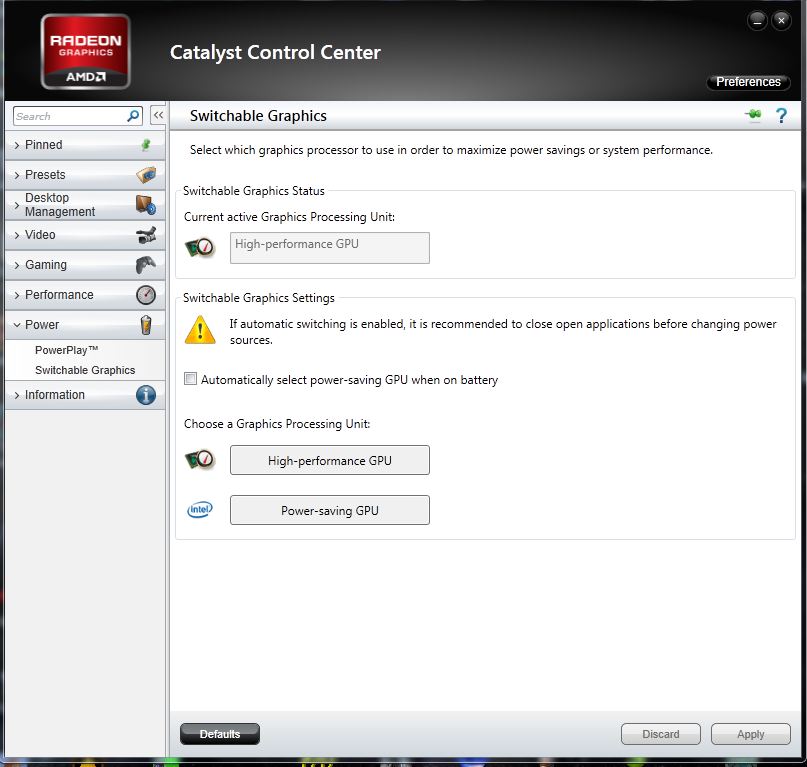This screenshot has height=767, width=807.
Task: Collapse the Power section
Action: tap(85, 325)
